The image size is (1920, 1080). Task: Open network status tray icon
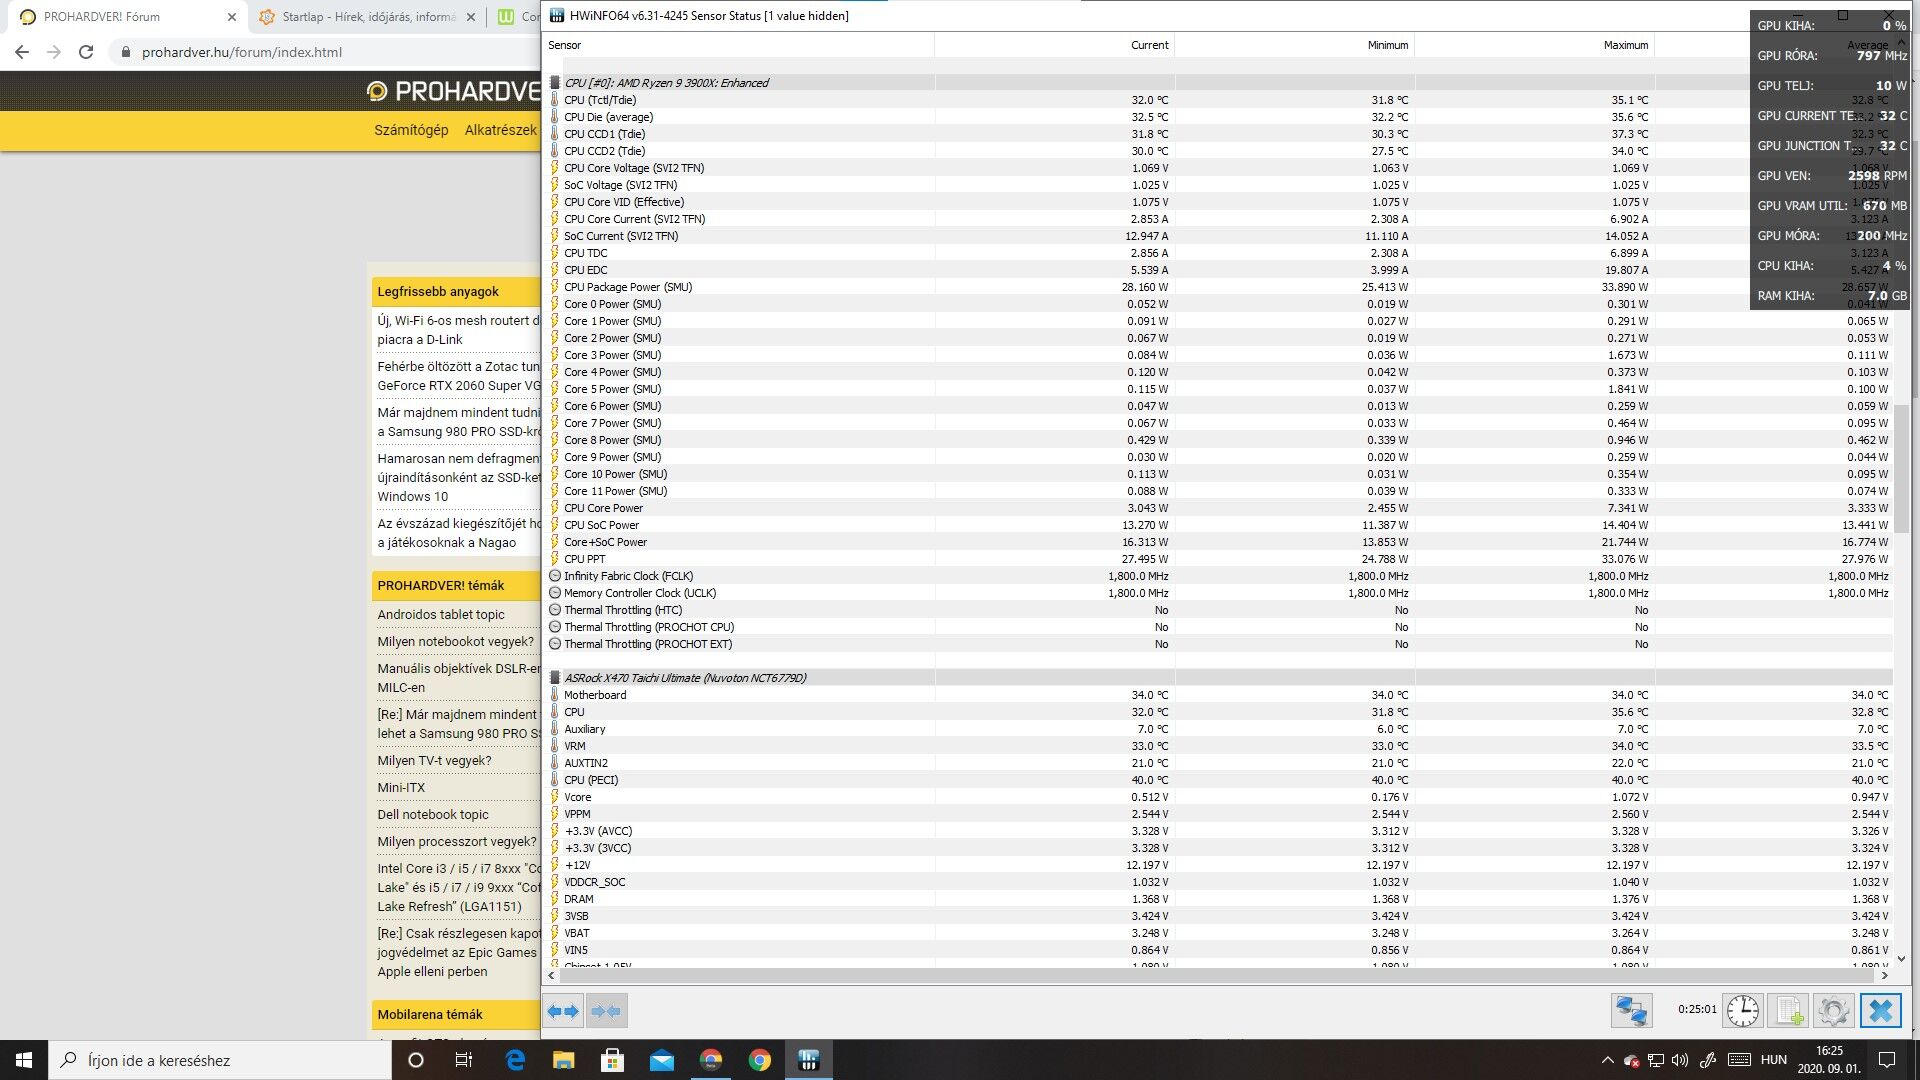[x=1656, y=1060]
